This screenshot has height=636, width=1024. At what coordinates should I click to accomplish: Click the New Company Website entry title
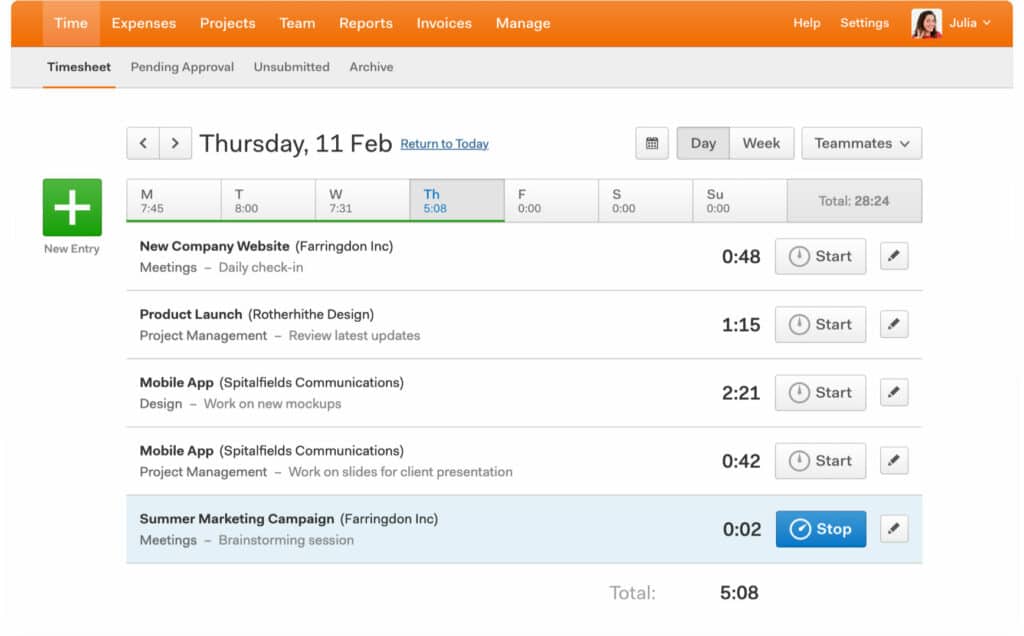click(x=214, y=246)
